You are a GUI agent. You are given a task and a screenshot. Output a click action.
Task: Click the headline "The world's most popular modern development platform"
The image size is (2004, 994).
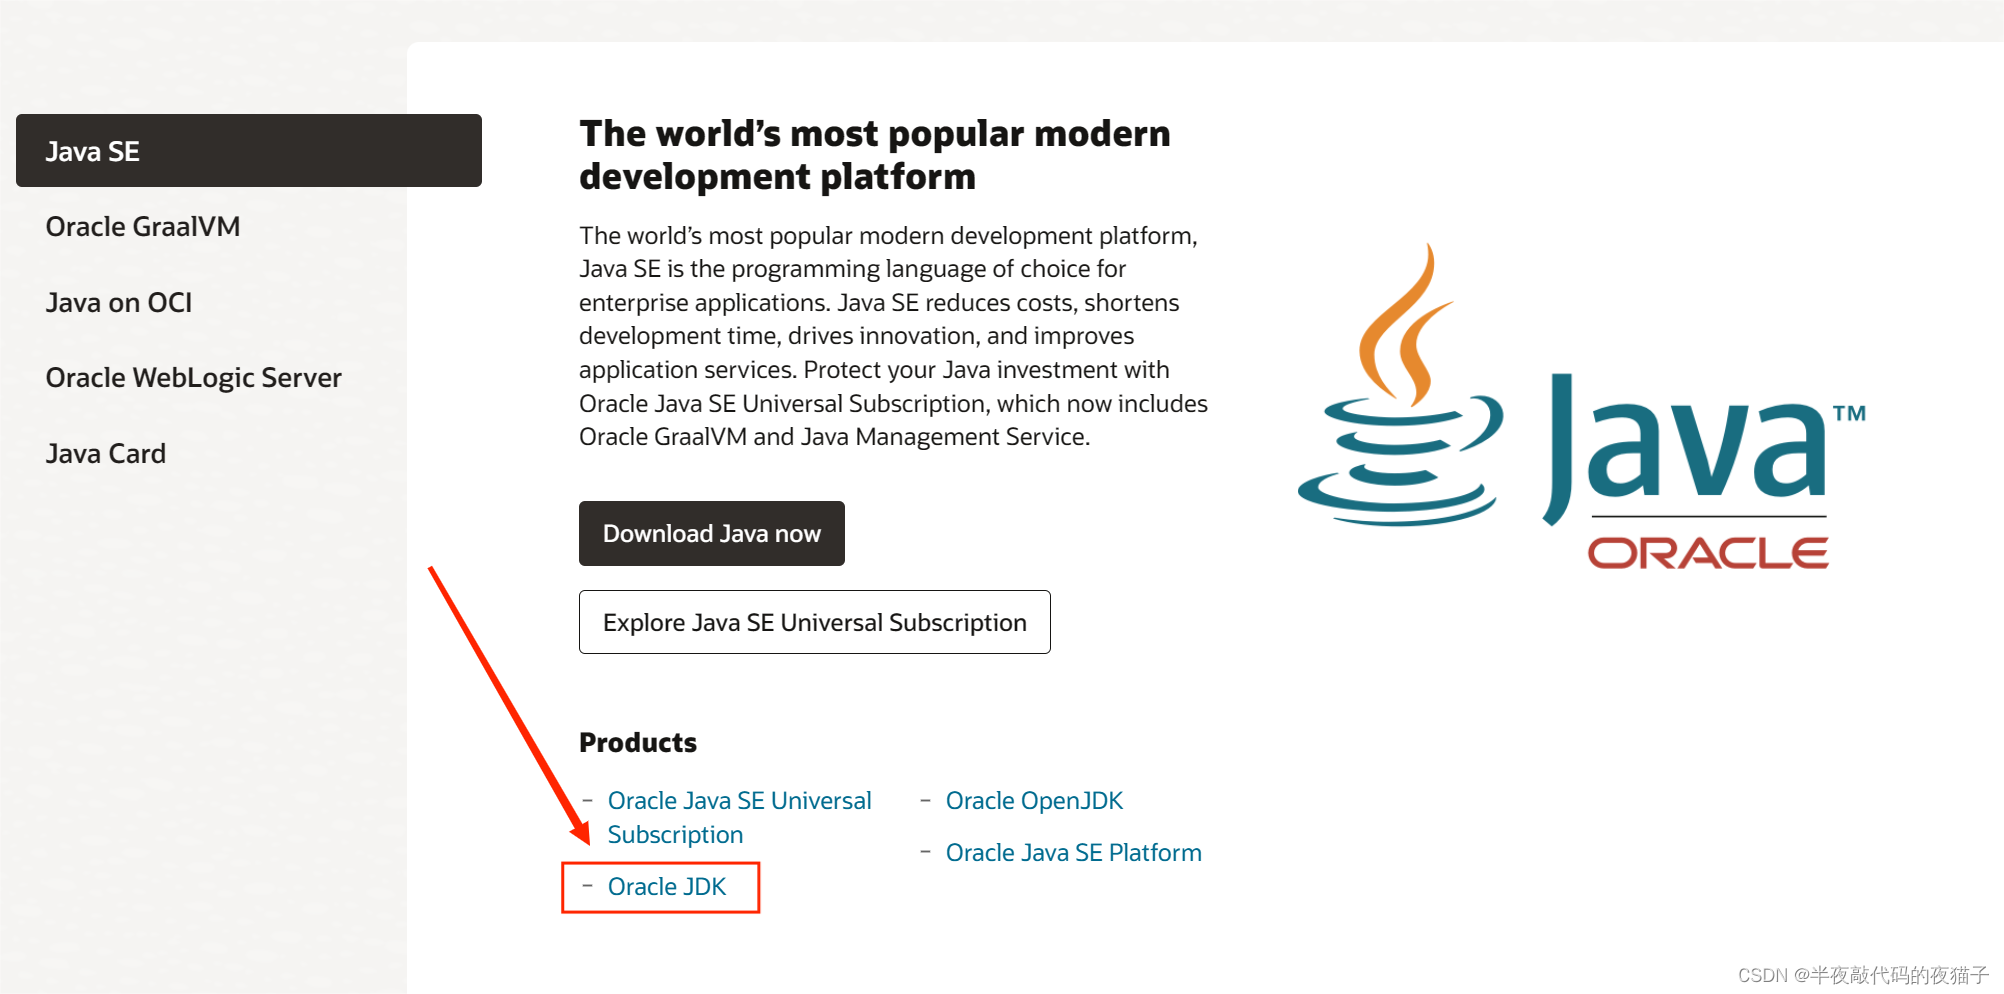pos(875,155)
